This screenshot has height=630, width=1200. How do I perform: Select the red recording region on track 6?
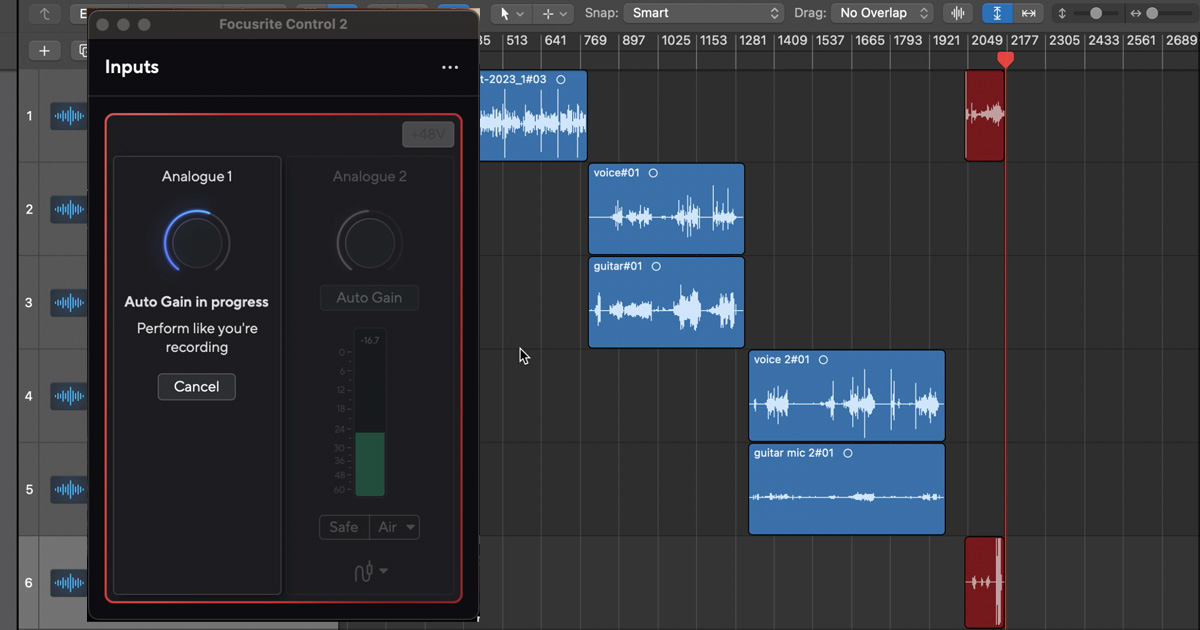984,583
